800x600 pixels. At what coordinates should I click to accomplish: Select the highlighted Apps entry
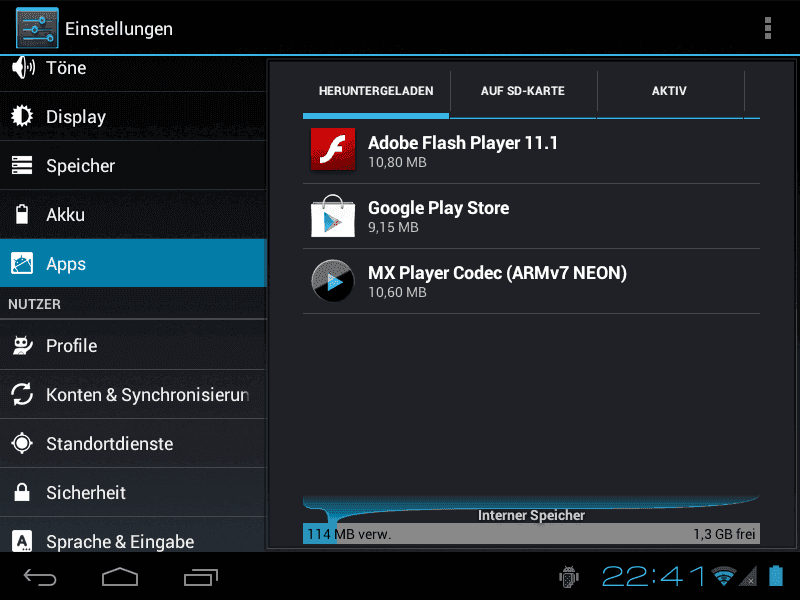click(133, 263)
